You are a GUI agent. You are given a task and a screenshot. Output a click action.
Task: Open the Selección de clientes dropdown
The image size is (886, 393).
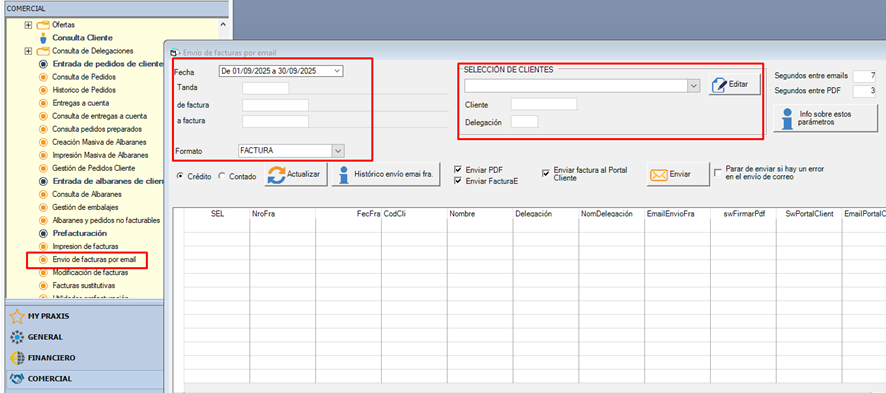tap(694, 86)
